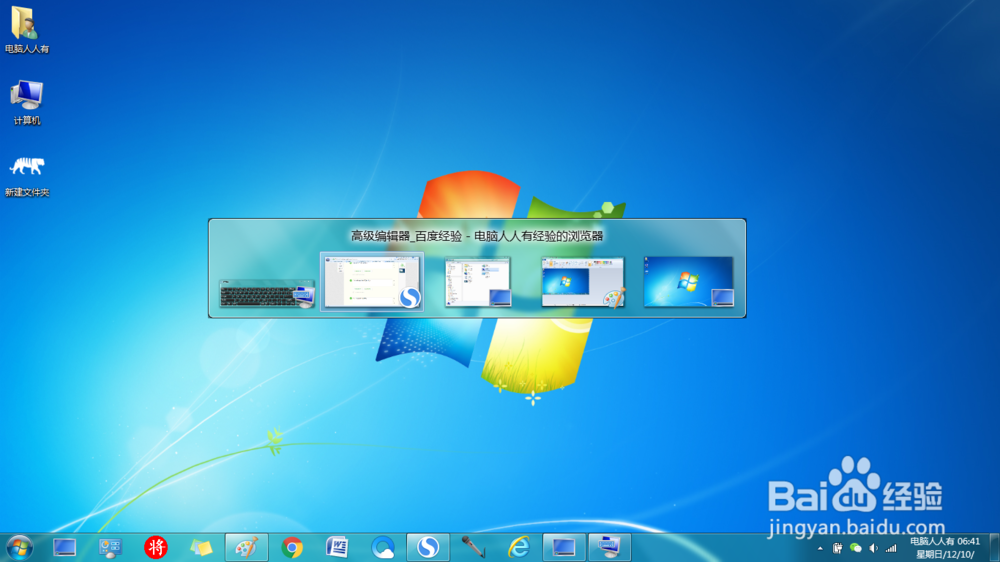Screen dimensions: 1000x562
Task: Open the 新建文件夹 tiger icon
Action: coord(27,175)
